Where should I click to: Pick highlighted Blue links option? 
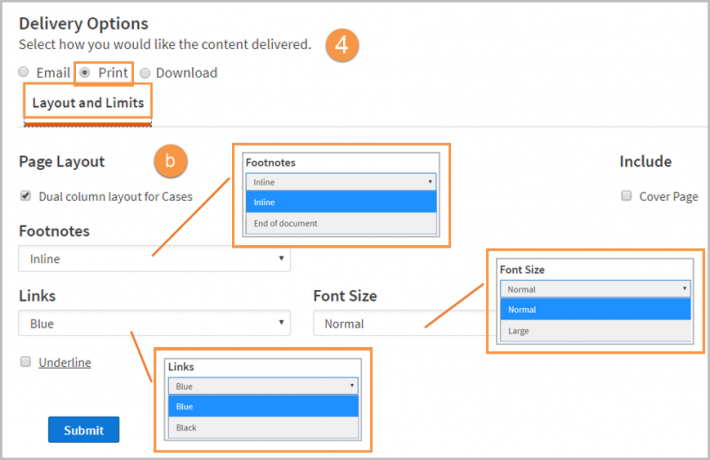click(x=263, y=406)
